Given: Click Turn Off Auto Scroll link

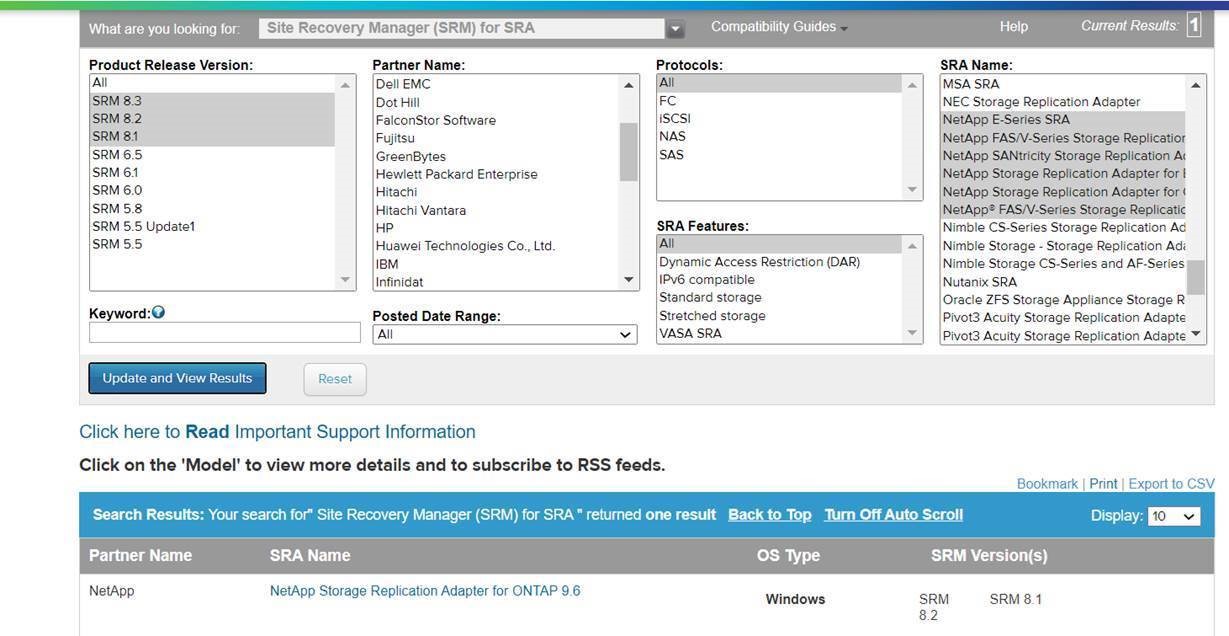Looking at the screenshot, I should click(x=893, y=515).
